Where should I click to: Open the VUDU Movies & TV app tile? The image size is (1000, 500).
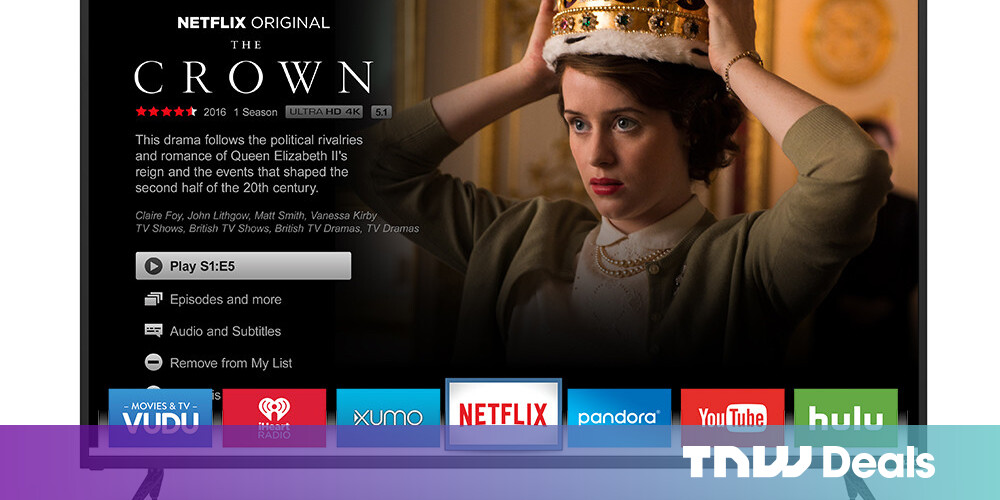pos(160,418)
